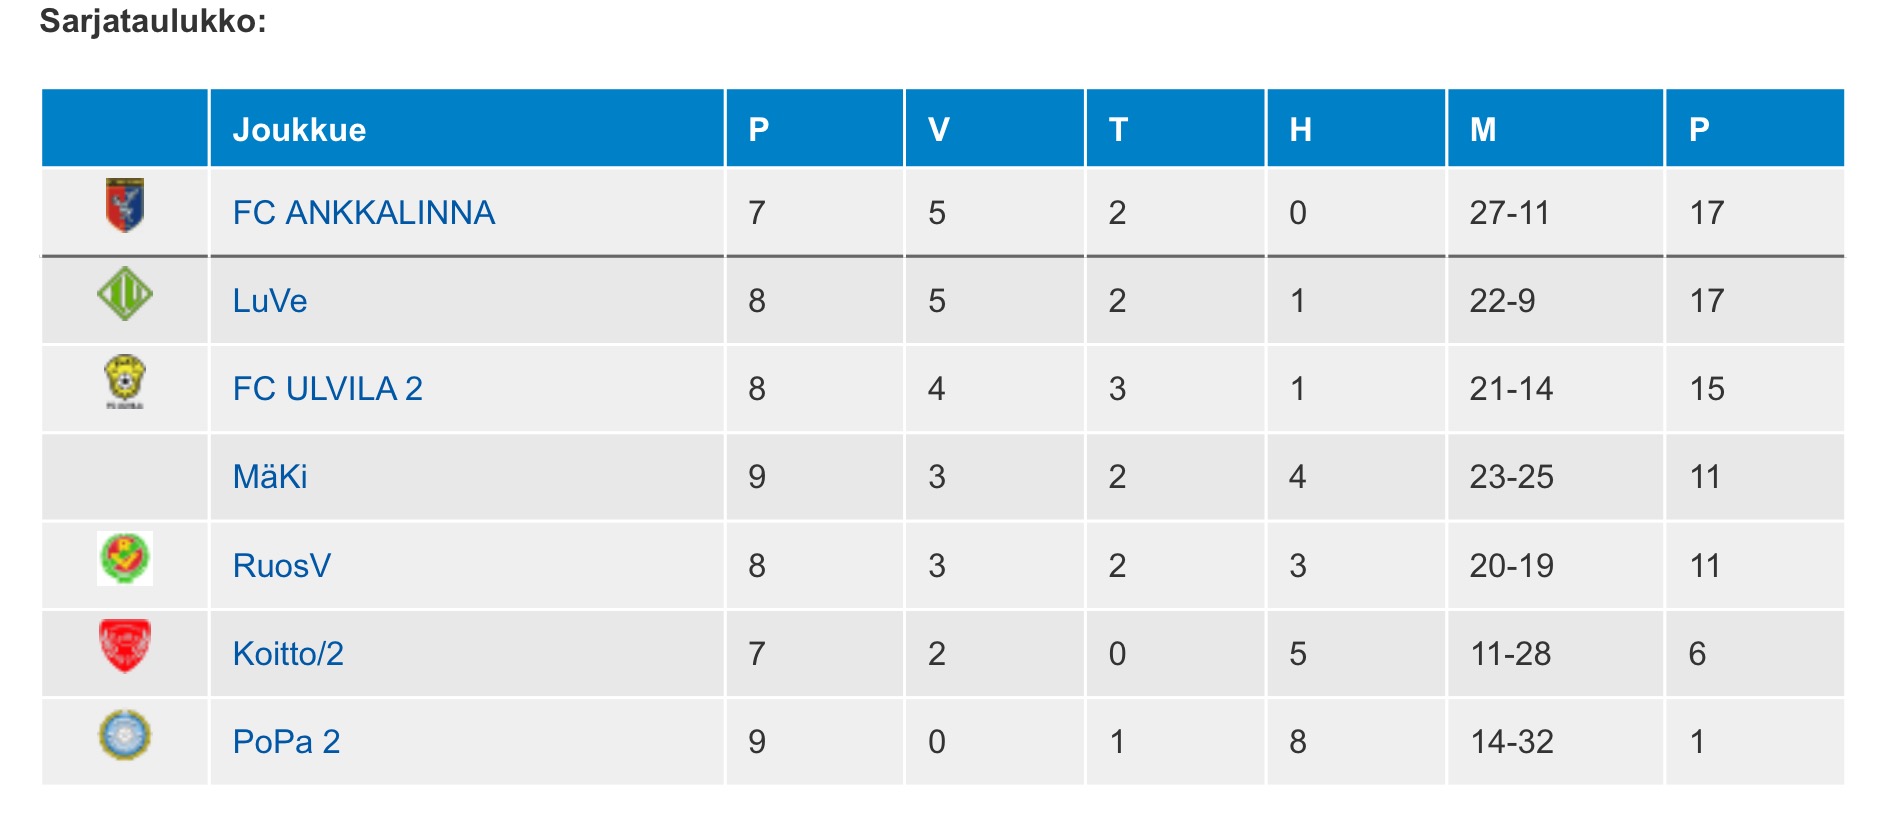This screenshot has height=820, width=1891.
Task: Click the V wins column header
Action: pyautogui.click(x=938, y=130)
